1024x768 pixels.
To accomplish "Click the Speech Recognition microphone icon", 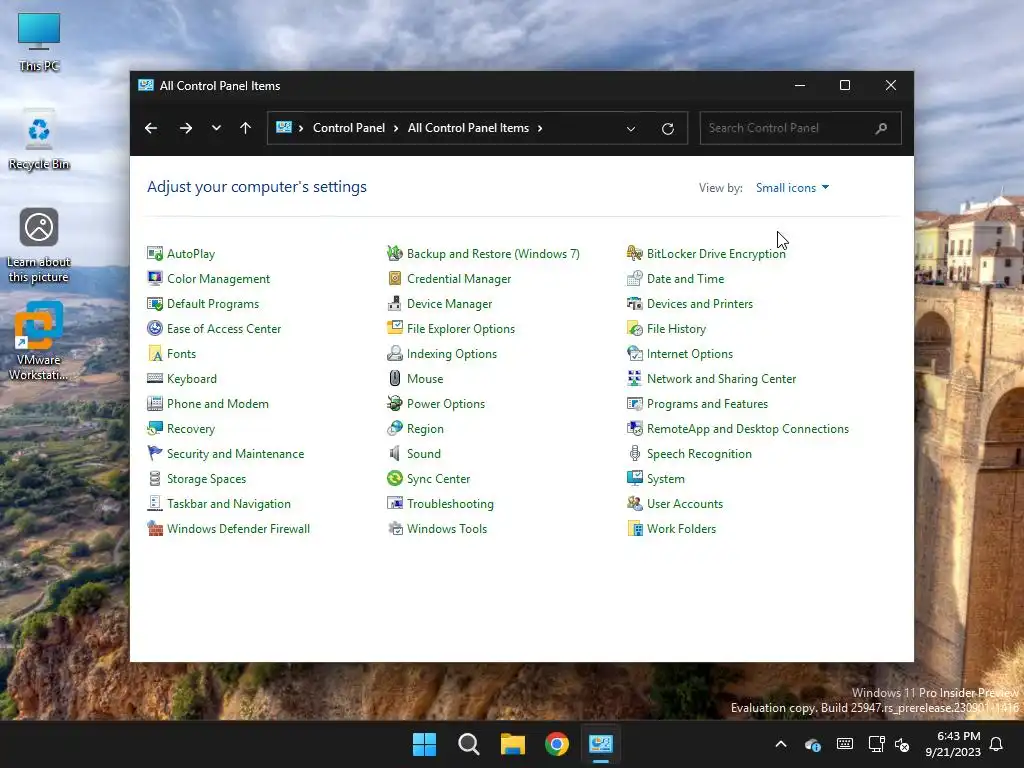I will point(635,453).
